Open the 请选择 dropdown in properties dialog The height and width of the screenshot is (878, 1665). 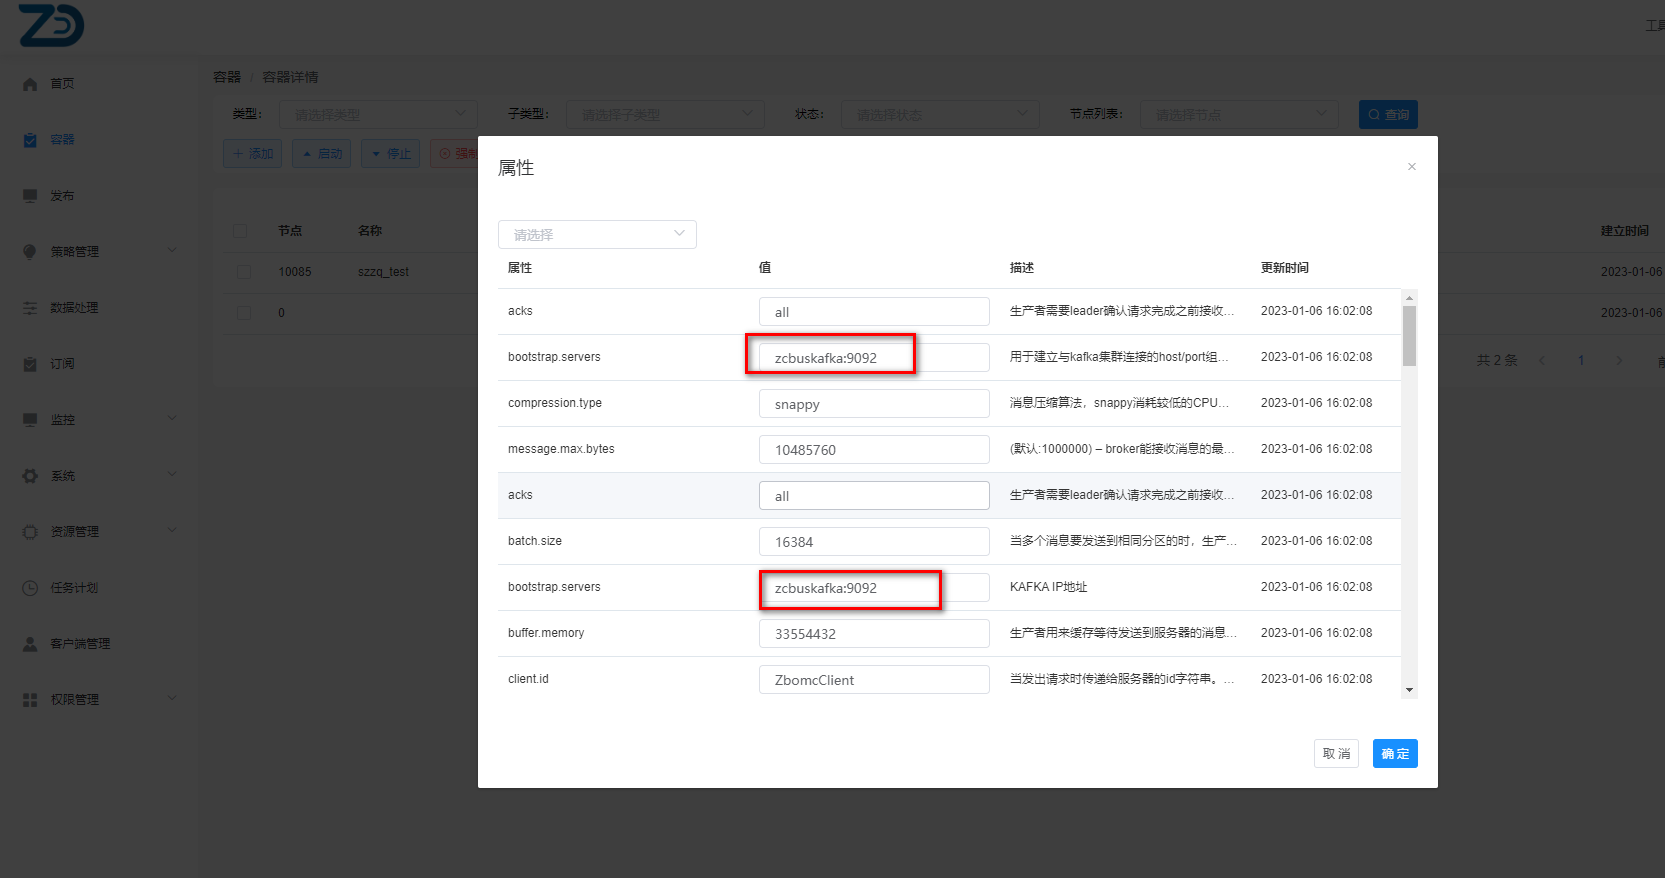pyautogui.click(x=597, y=235)
